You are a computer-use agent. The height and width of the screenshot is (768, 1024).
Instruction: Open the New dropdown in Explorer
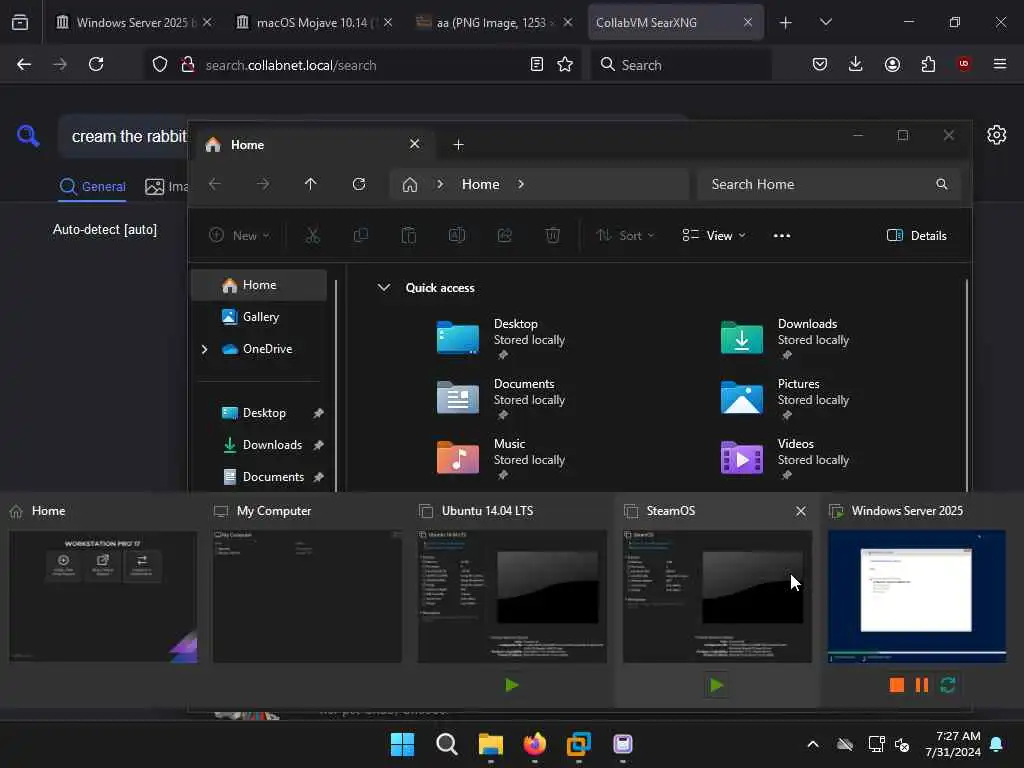pos(239,236)
